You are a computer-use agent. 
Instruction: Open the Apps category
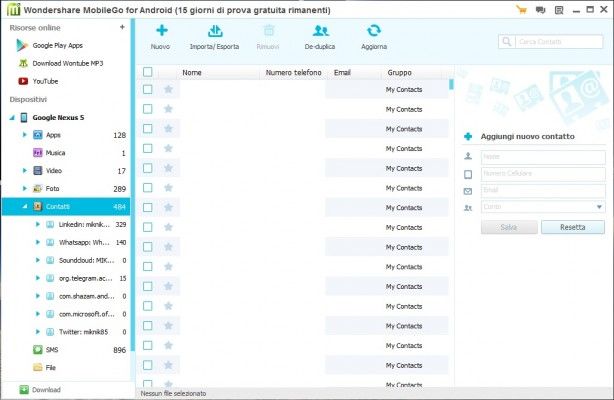(53, 135)
